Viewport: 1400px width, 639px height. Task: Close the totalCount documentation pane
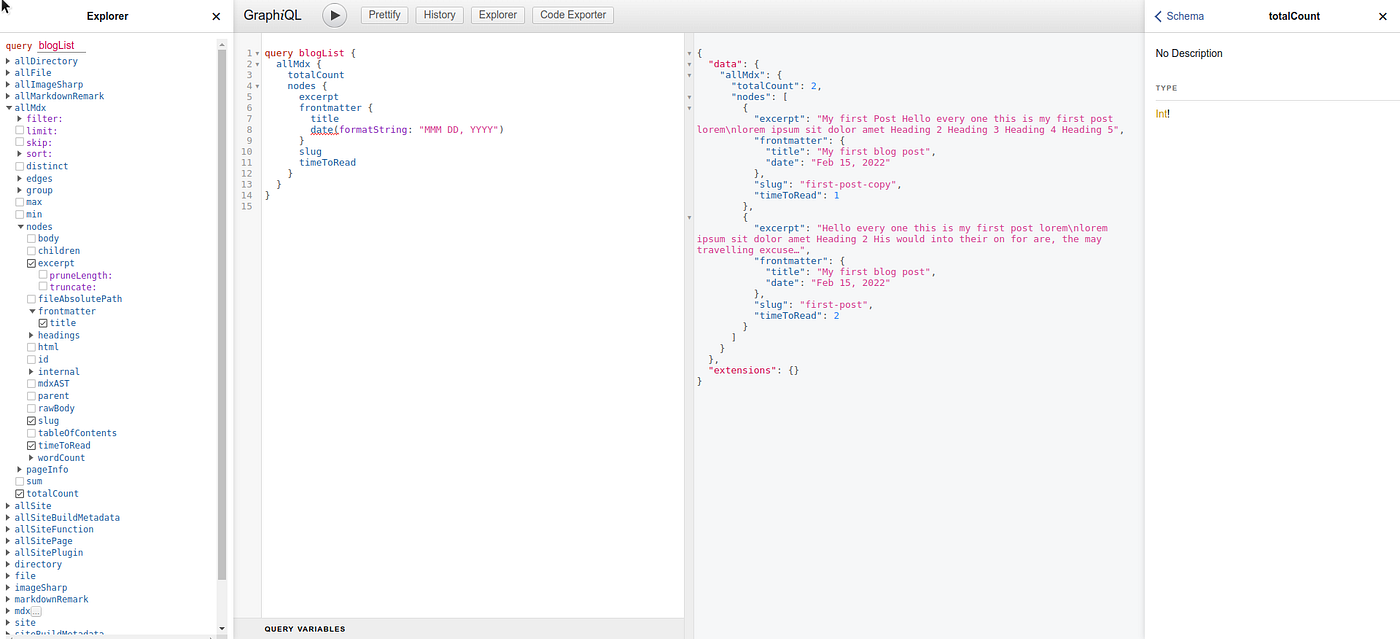tap(1383, 16)
